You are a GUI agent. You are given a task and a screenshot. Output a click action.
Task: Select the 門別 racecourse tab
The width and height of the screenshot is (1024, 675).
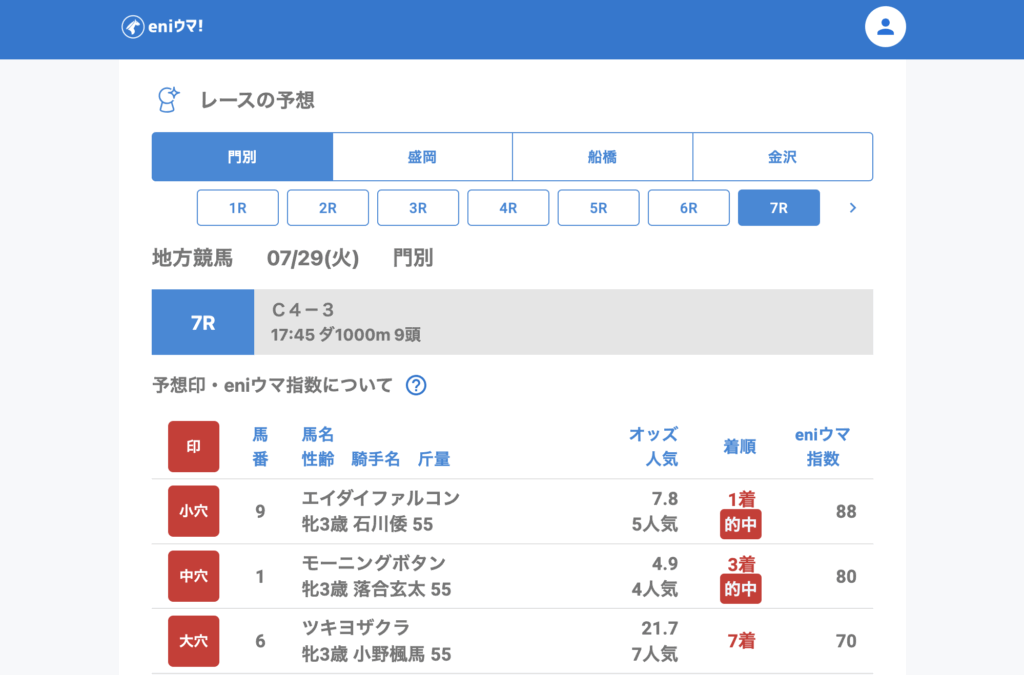(242, 157)
